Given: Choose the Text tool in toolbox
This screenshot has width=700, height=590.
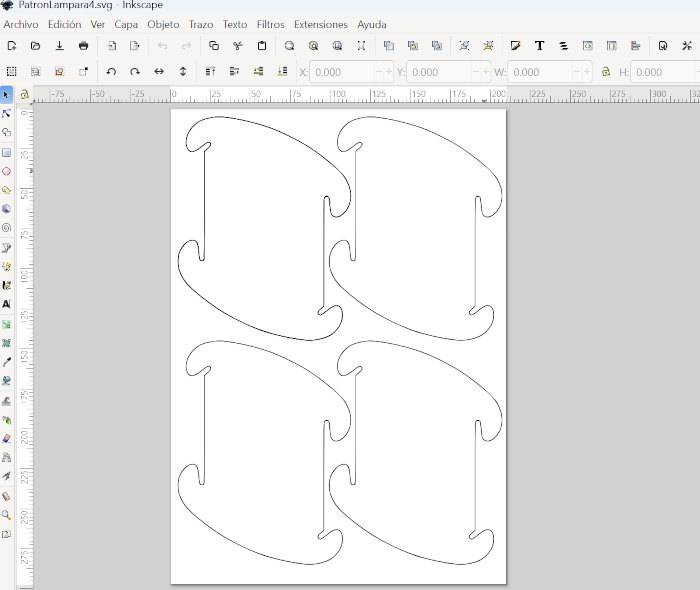Looking at the screenshot, I should (7, 303).
